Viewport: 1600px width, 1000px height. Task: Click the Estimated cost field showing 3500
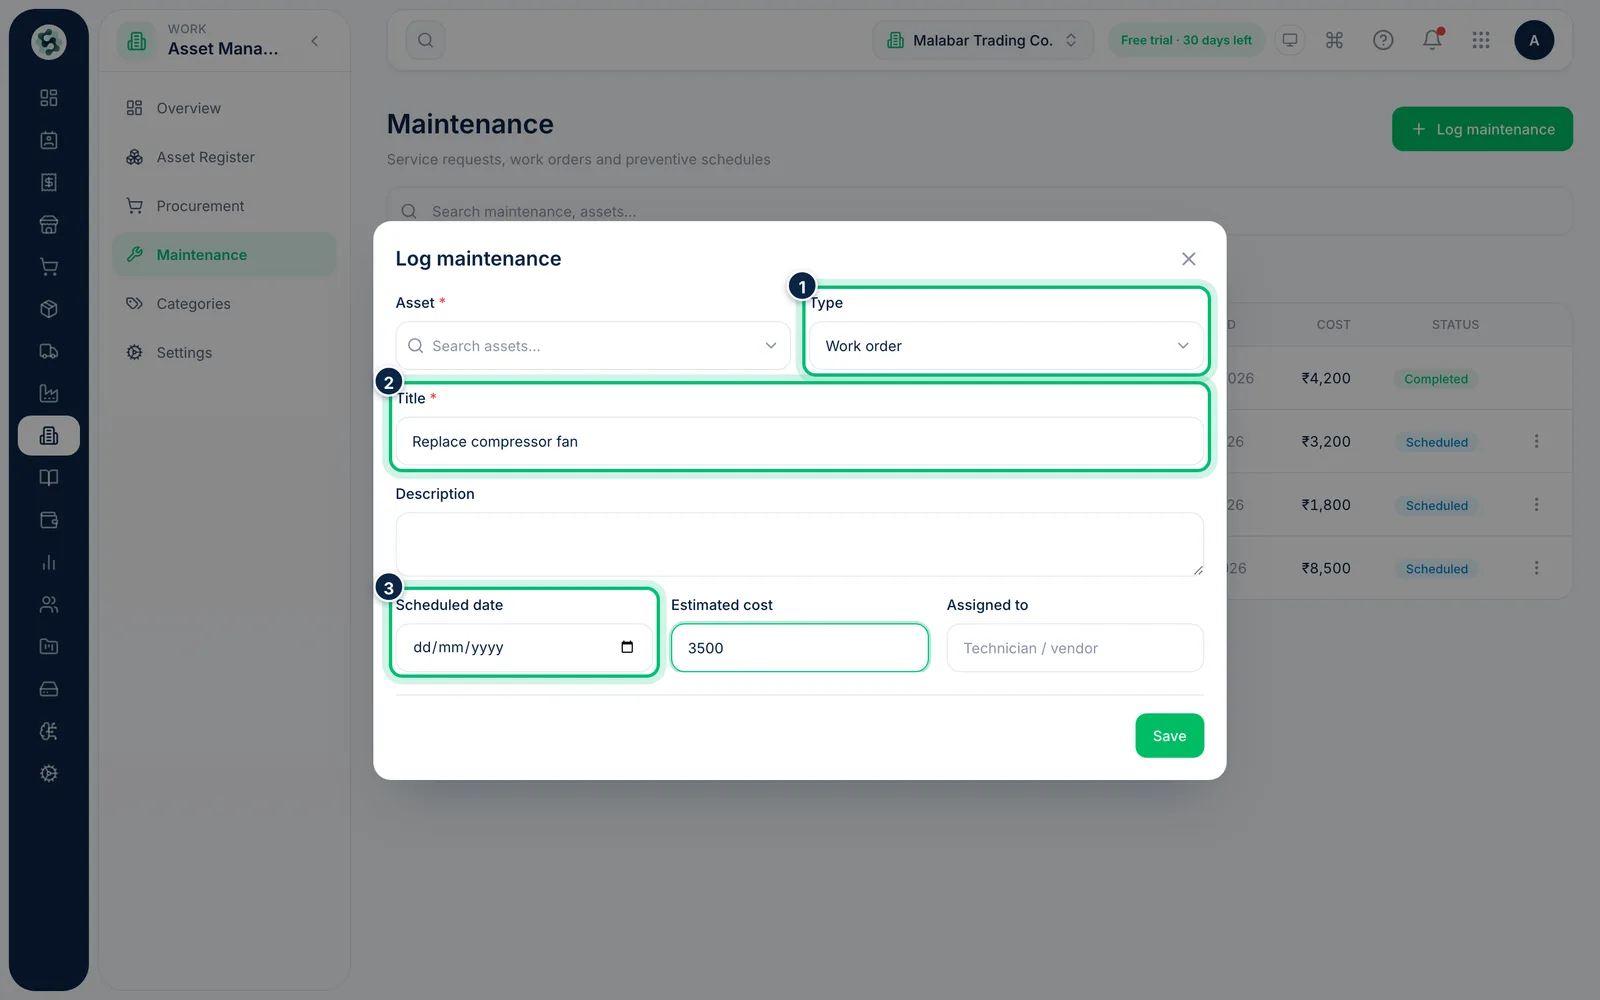click(800, 648)
